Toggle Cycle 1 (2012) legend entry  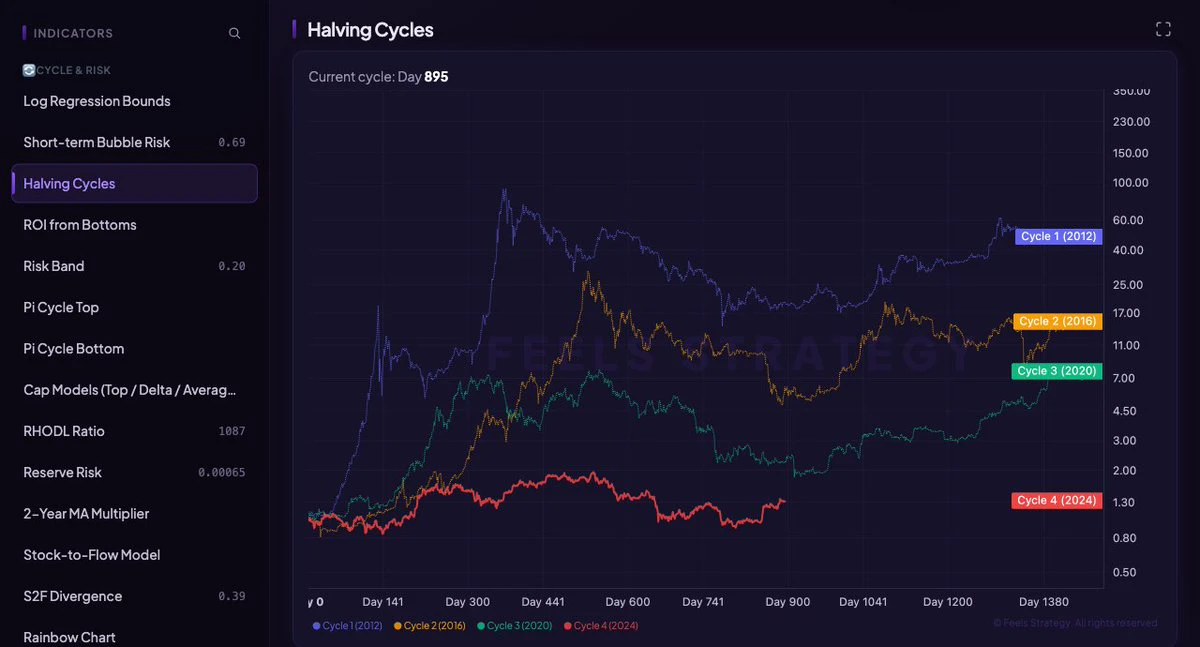click(x=348, y=625)
